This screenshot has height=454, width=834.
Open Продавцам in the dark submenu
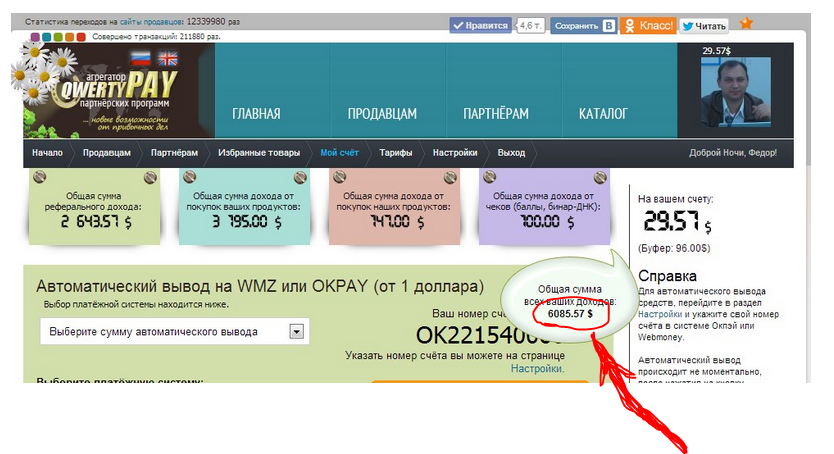106,153
